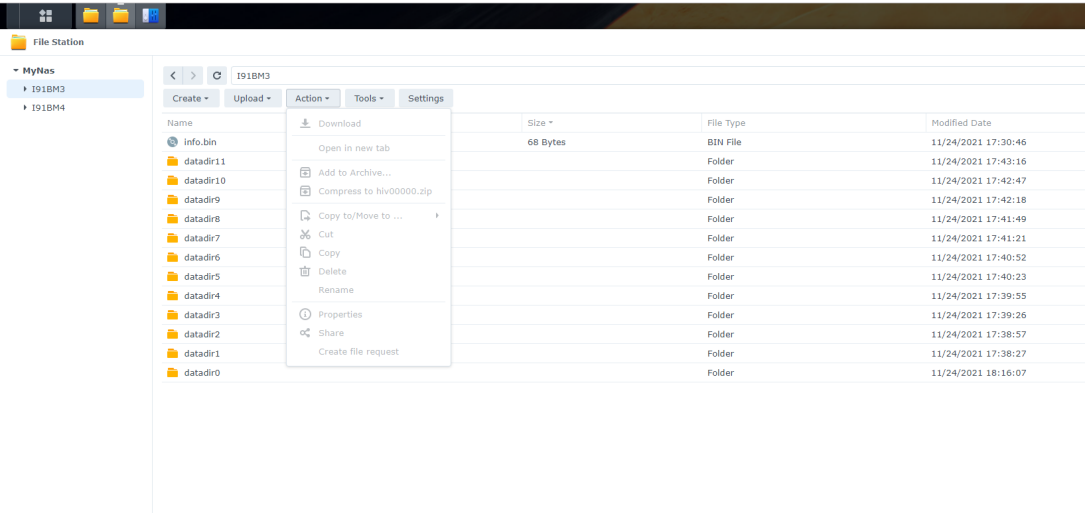The image size is (1085, 513).
Task: Click the forward navigation arrow
Action: click(x=193, y=76)
